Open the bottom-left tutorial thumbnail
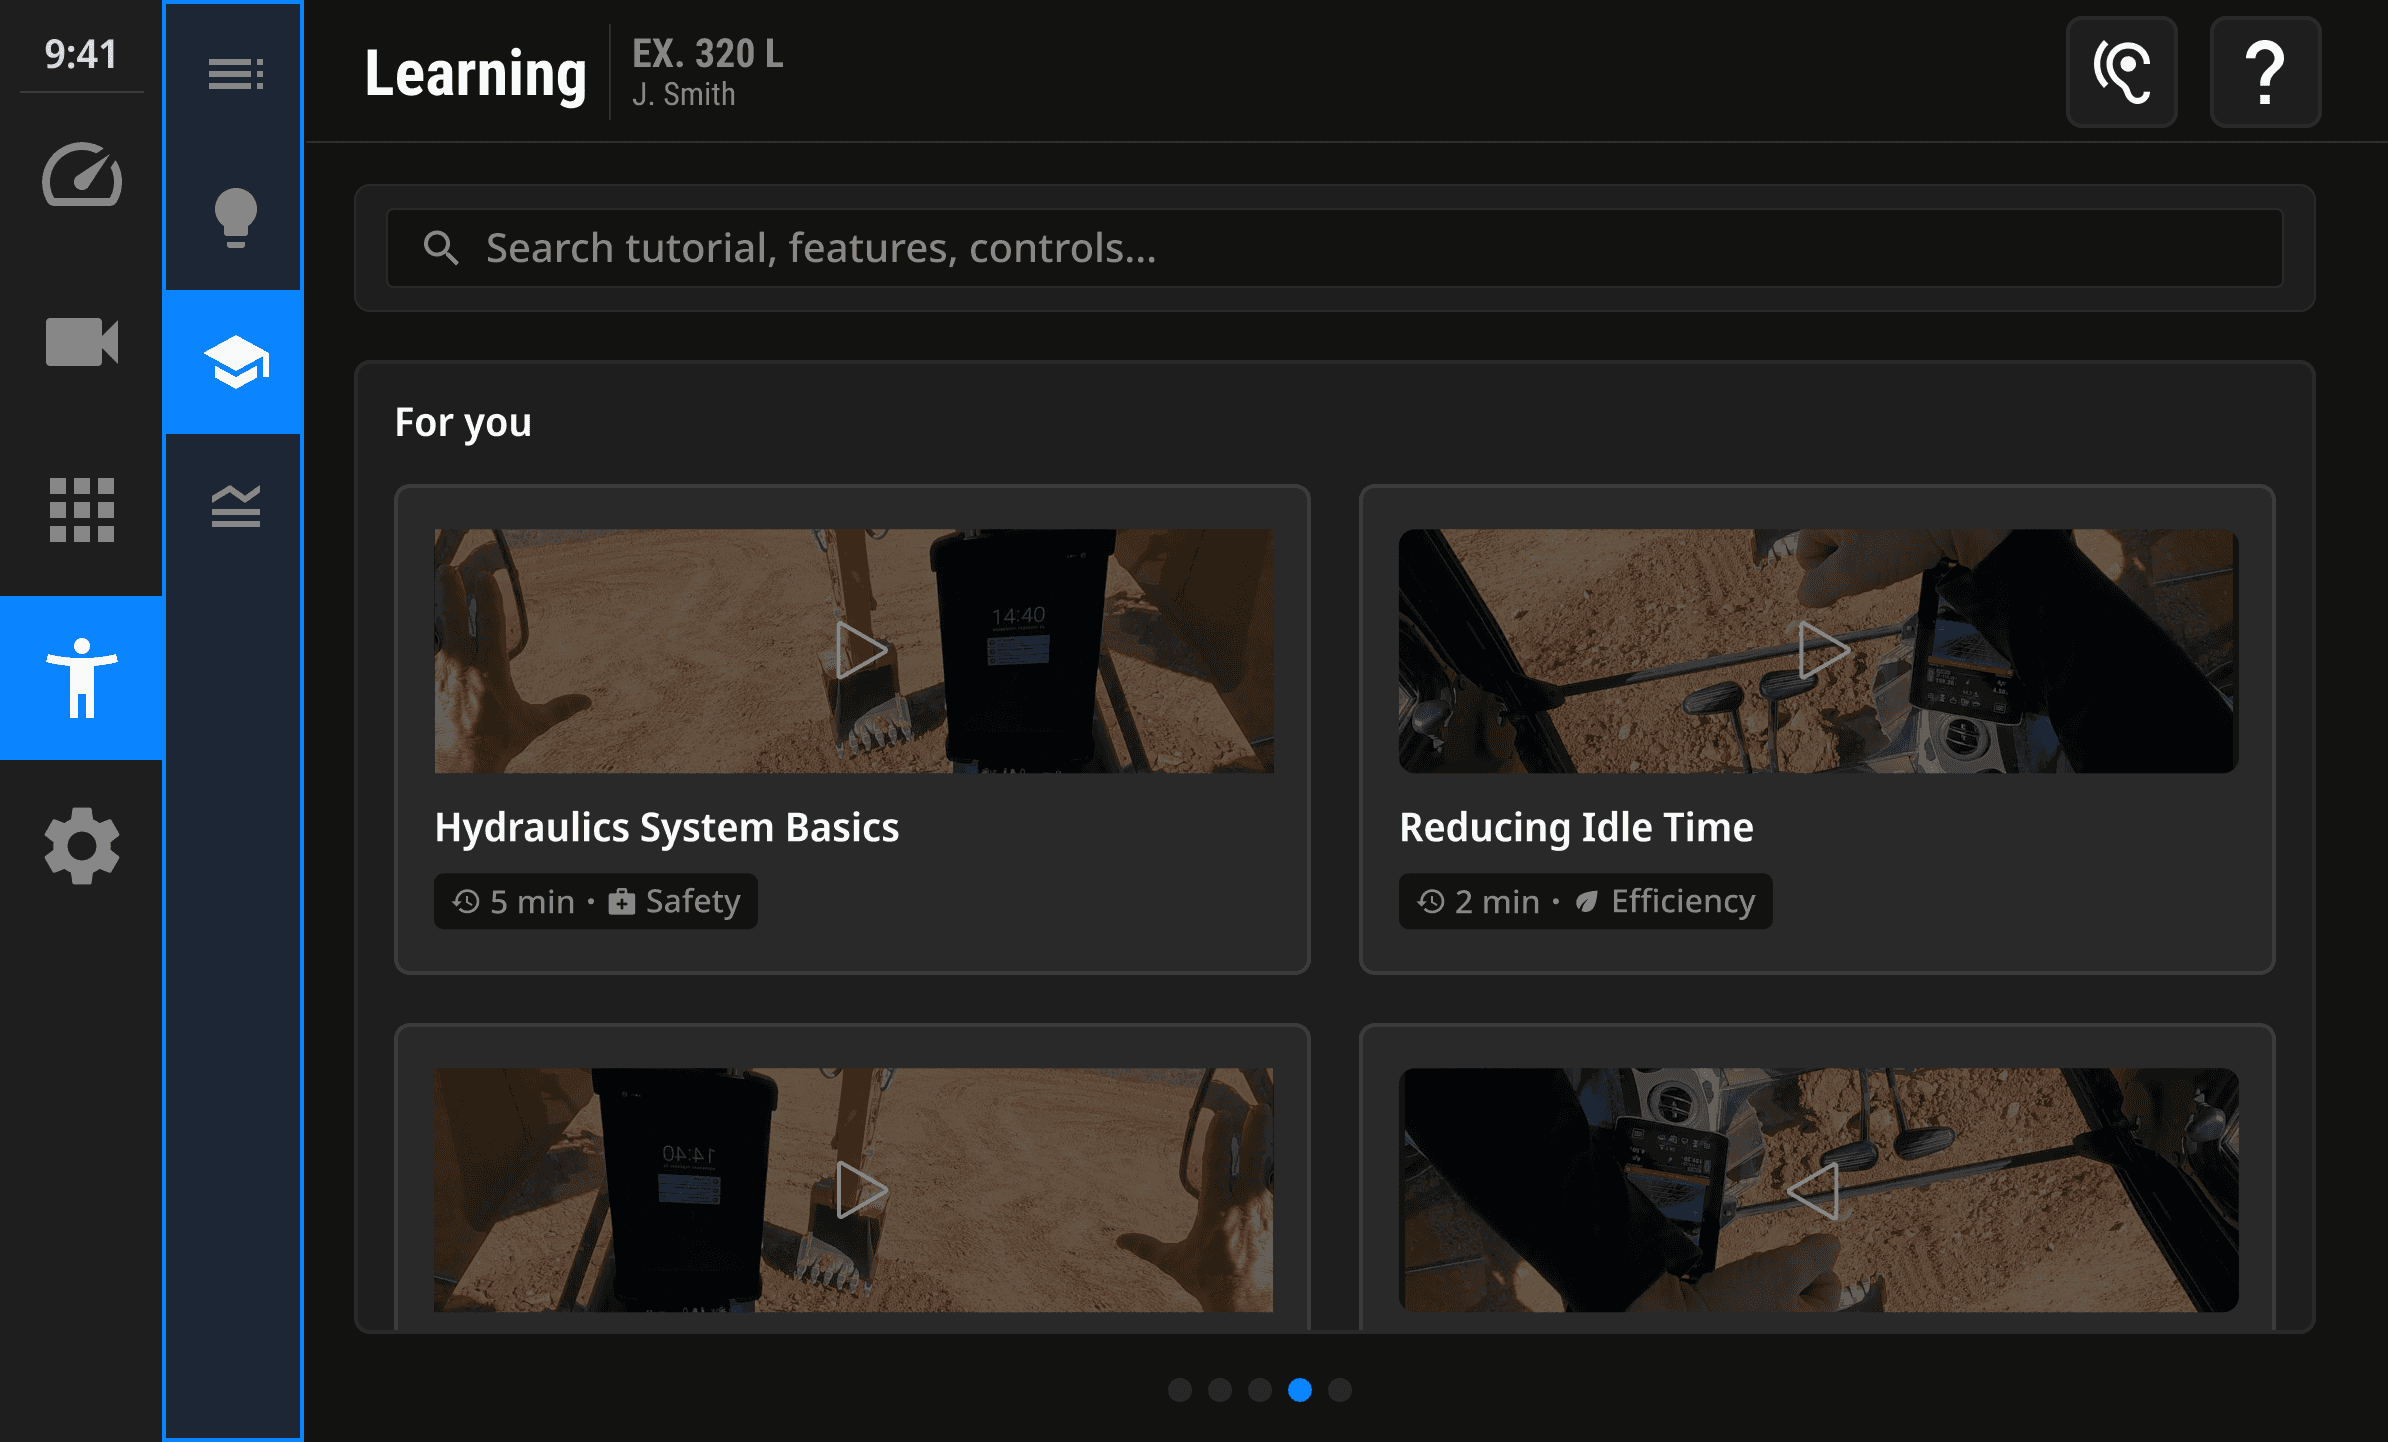 tap(853, 1190)
